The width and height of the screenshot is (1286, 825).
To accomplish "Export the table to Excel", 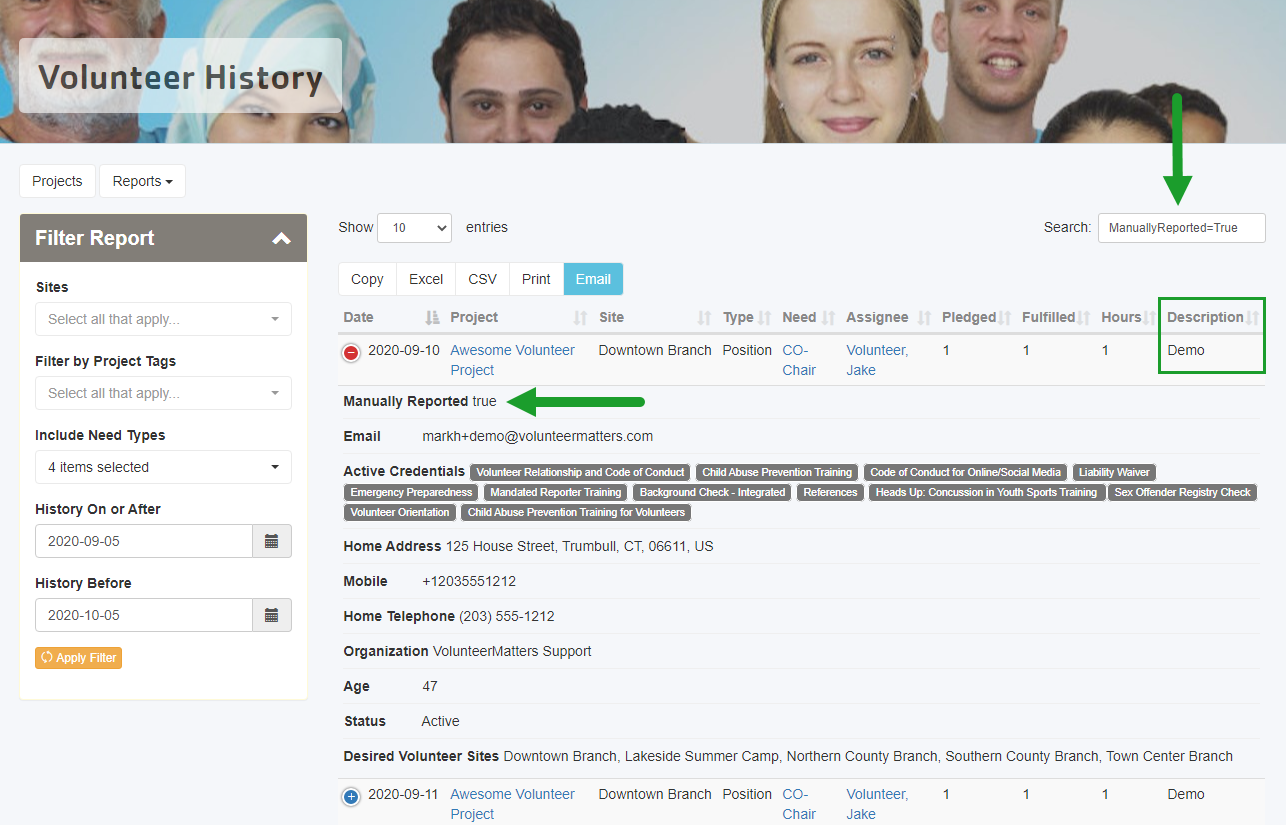I will [x=426, y=279].
